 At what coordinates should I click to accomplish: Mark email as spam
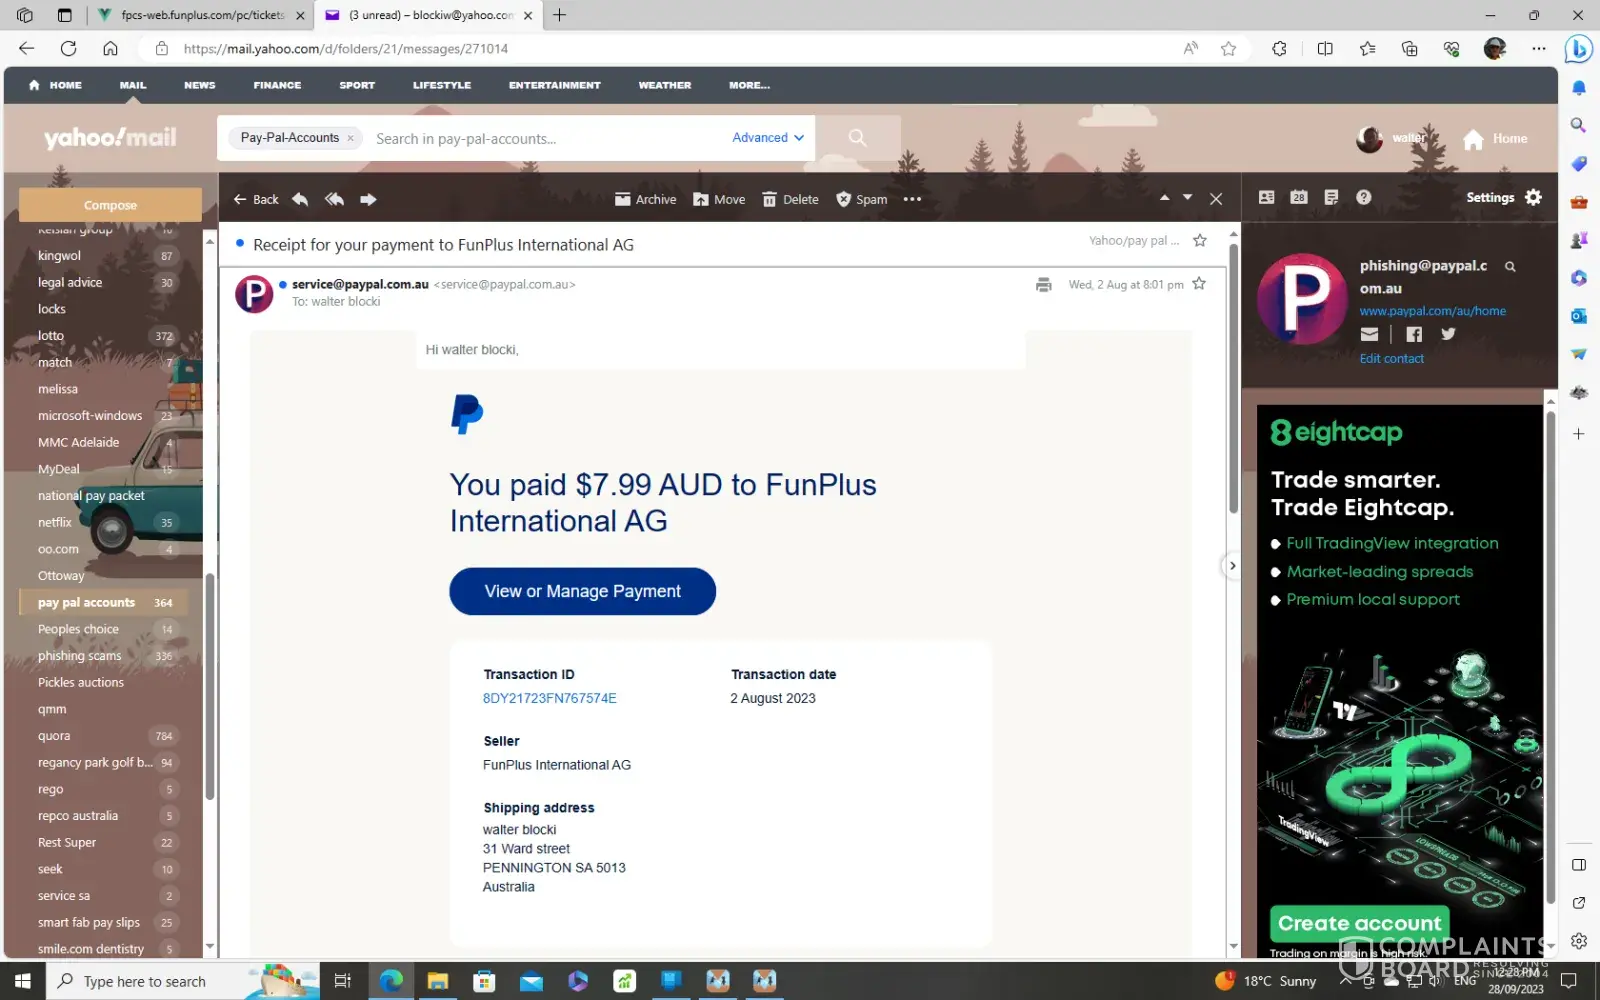[861, 199]
